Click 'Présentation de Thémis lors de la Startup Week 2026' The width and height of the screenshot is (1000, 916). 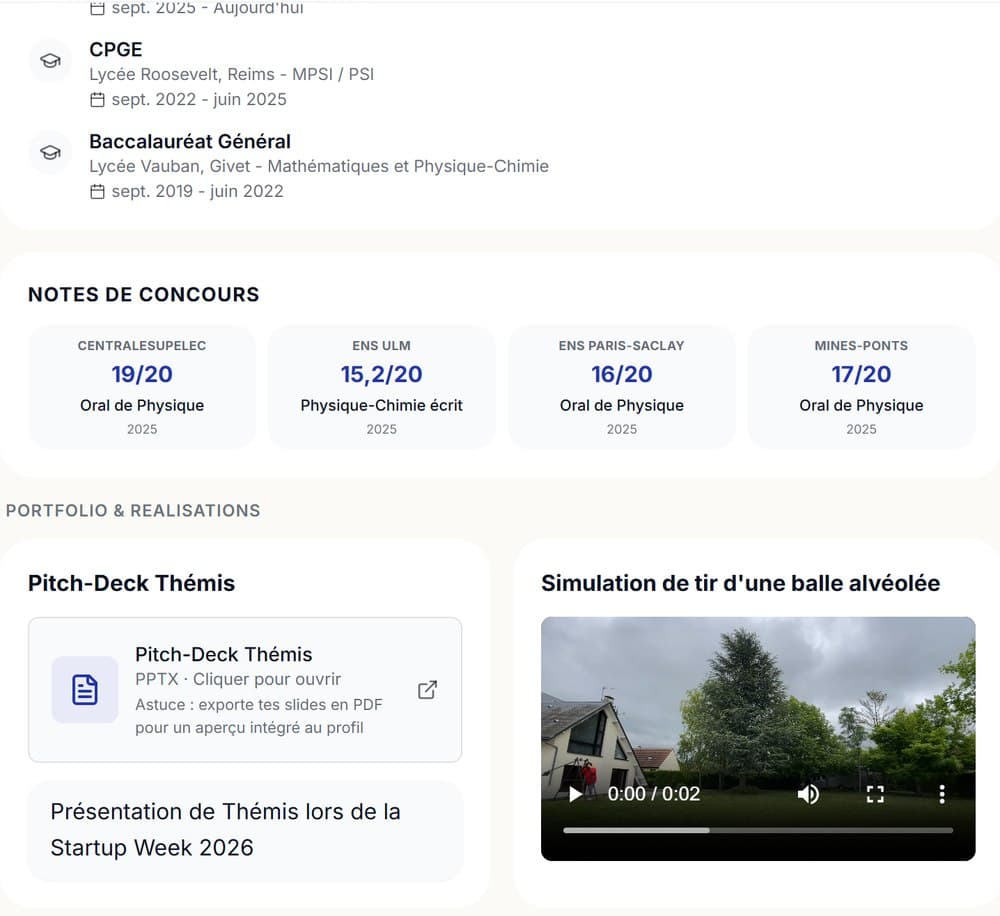225,829
